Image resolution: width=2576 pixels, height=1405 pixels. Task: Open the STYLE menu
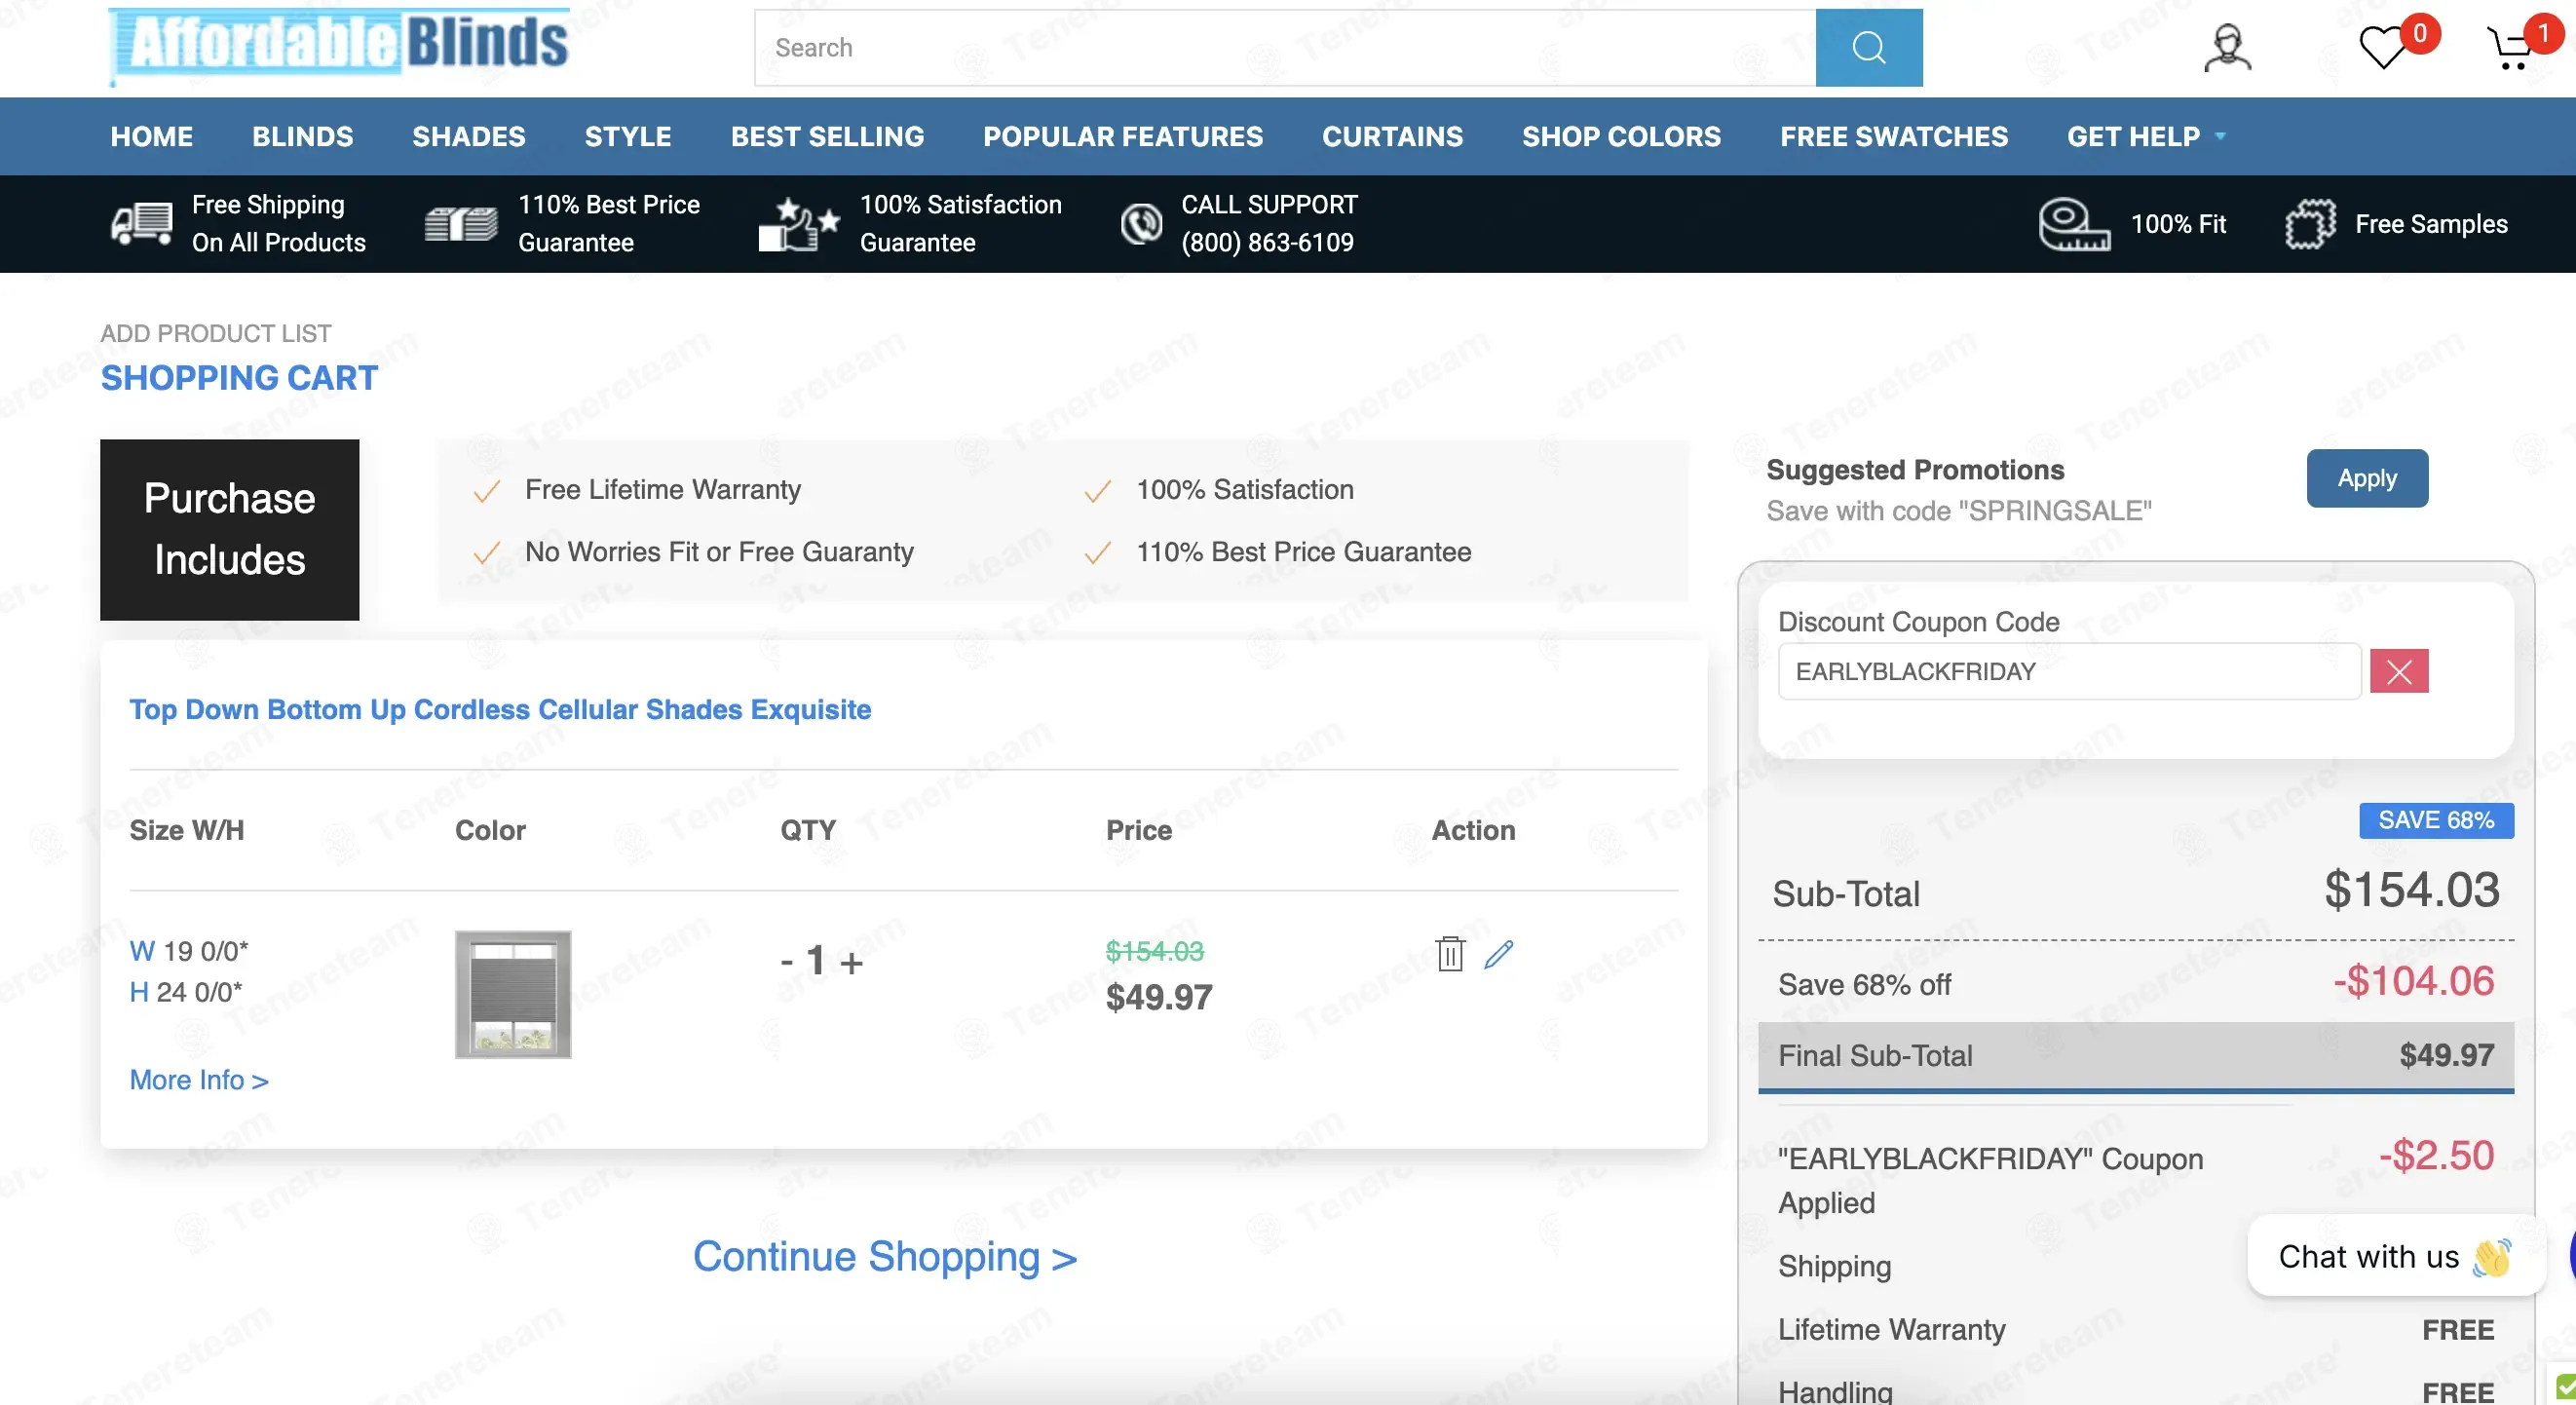tap(628, 136)
